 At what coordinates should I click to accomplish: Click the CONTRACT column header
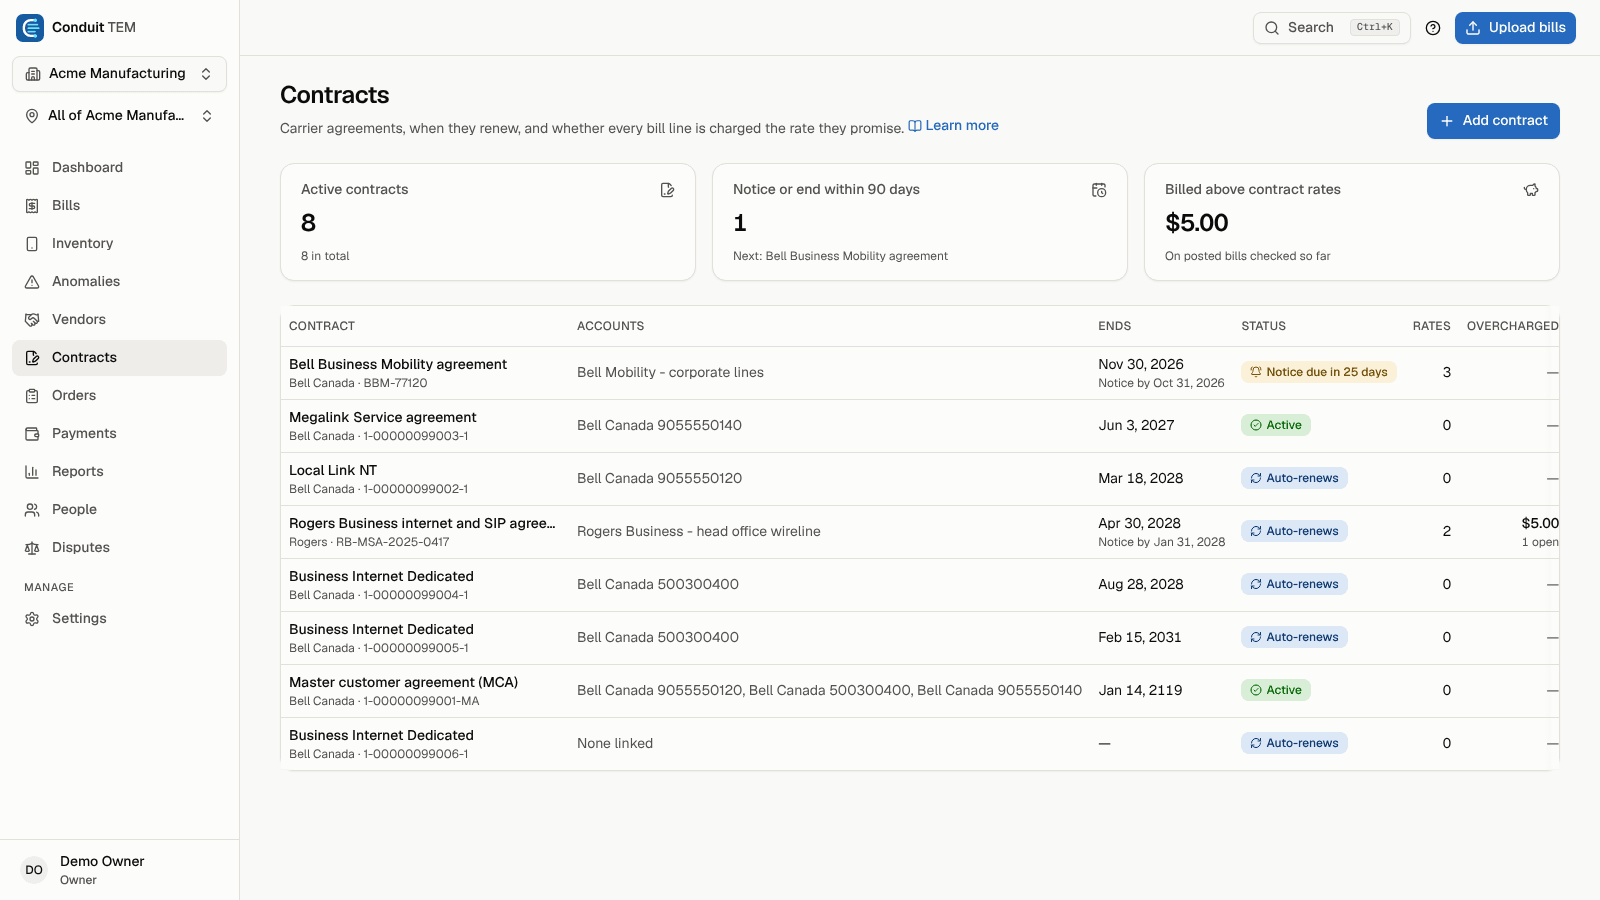pos(322,326)
